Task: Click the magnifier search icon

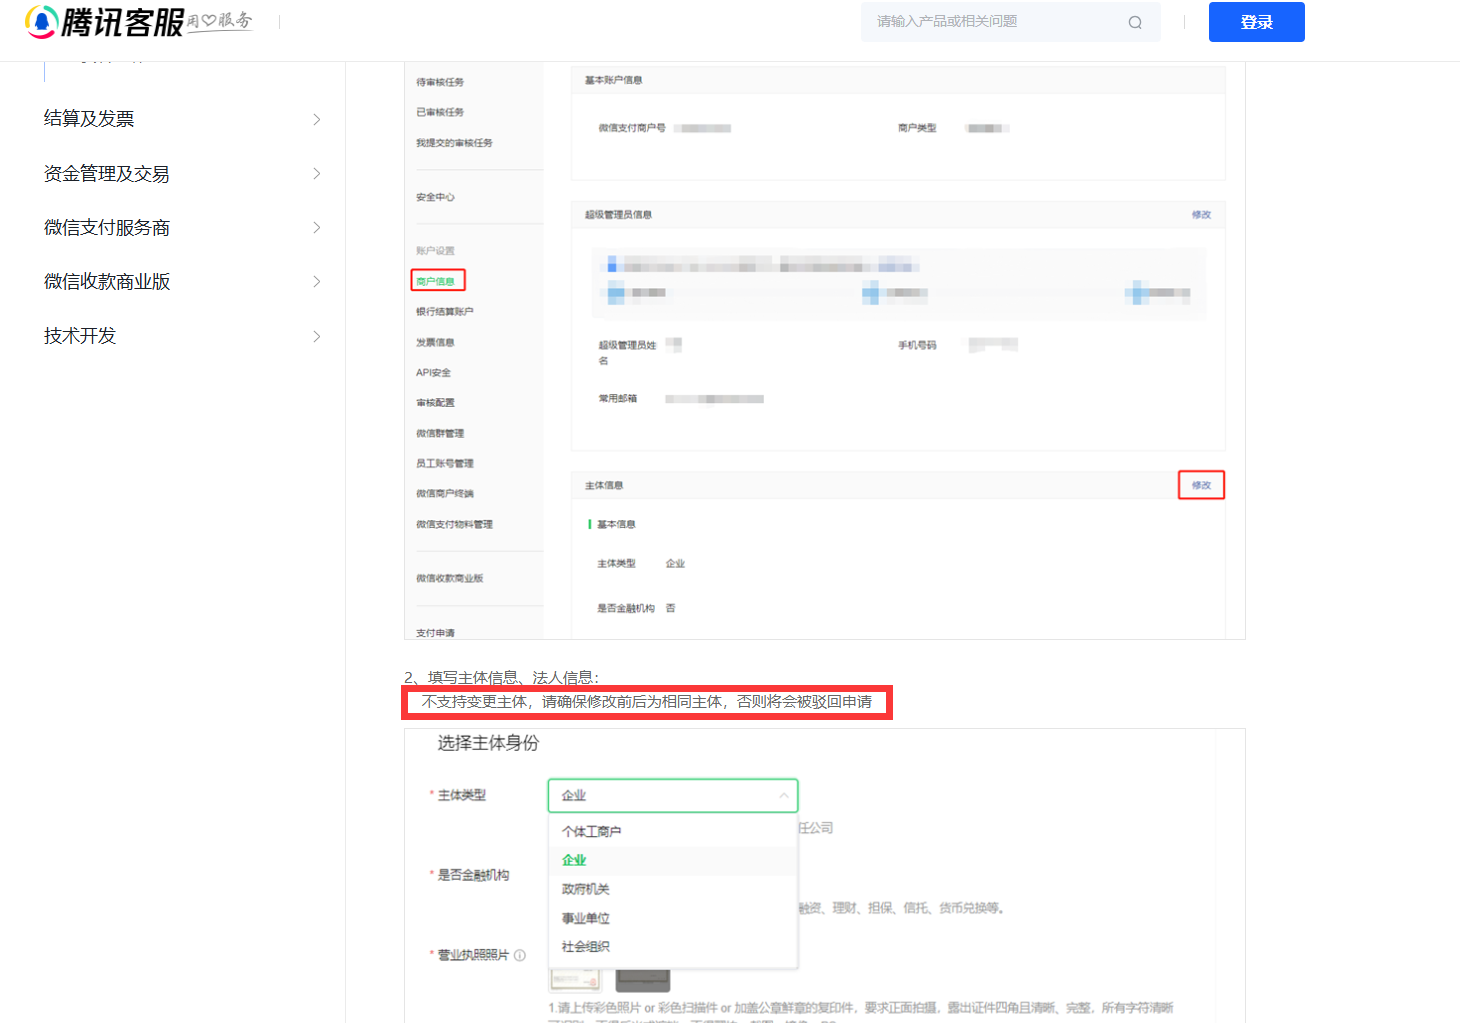Action: point(1135,22)
